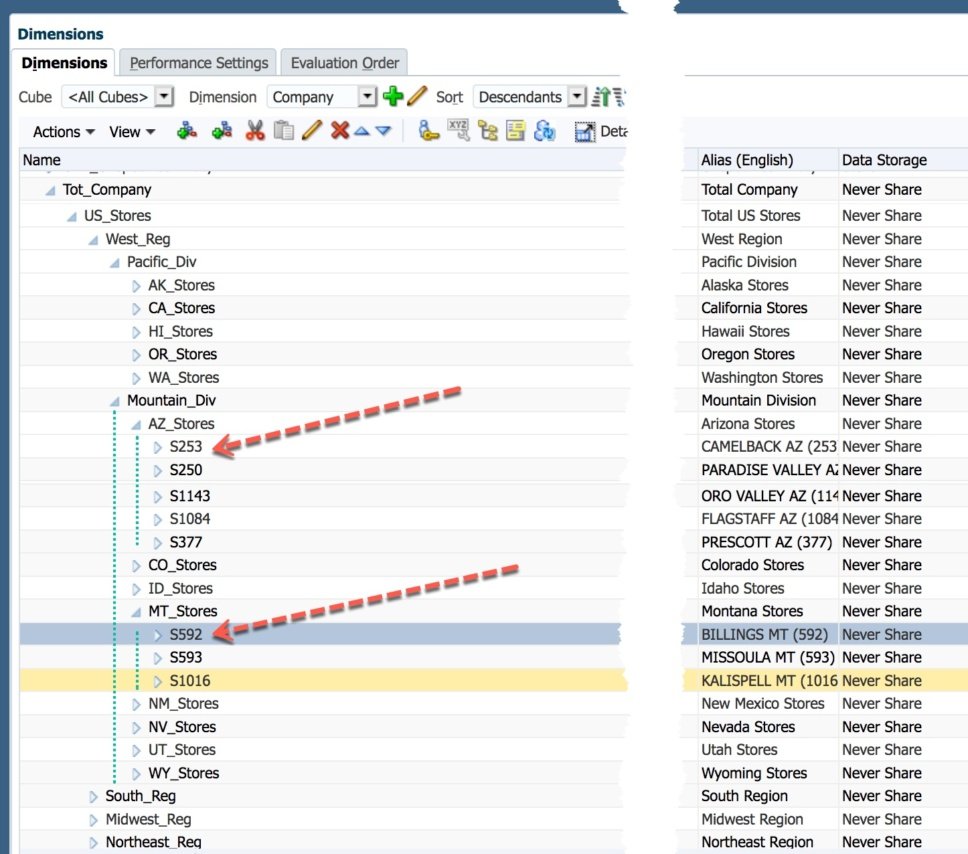
Task: Open the Actions menu
Action: tap(58, 131)
